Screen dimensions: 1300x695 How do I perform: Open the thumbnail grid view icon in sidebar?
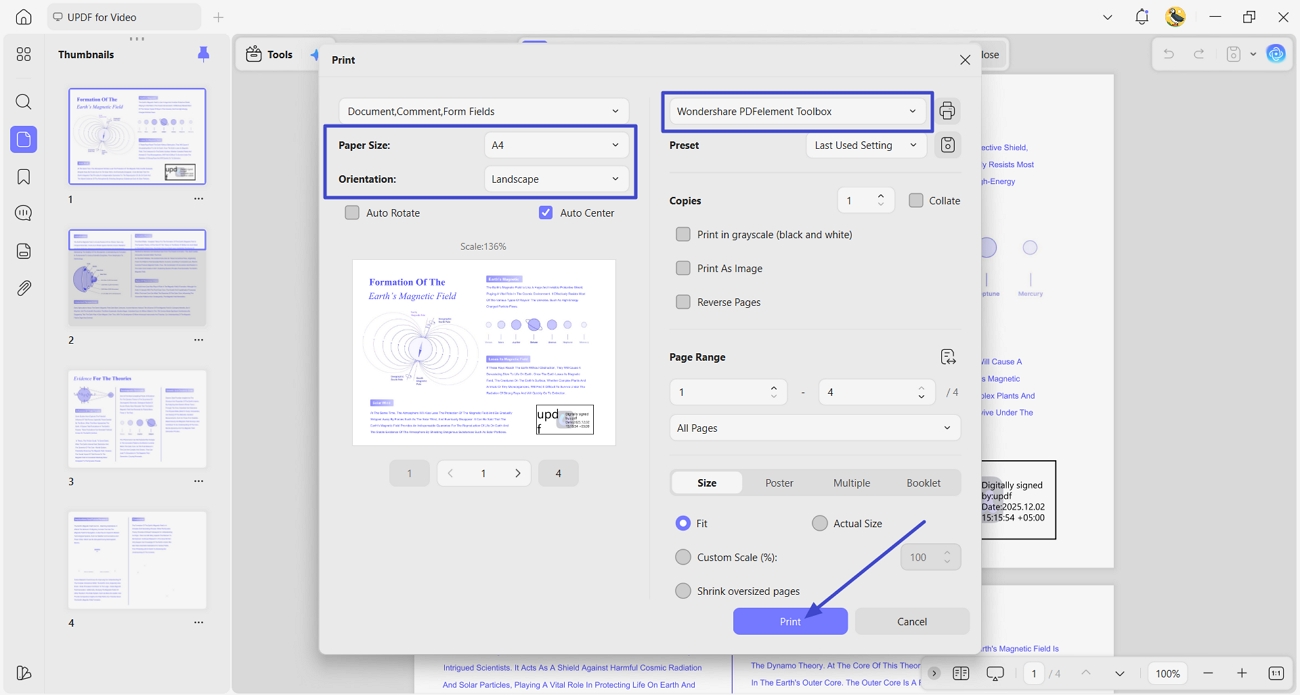pyautogui.click(x=23, y=54)
